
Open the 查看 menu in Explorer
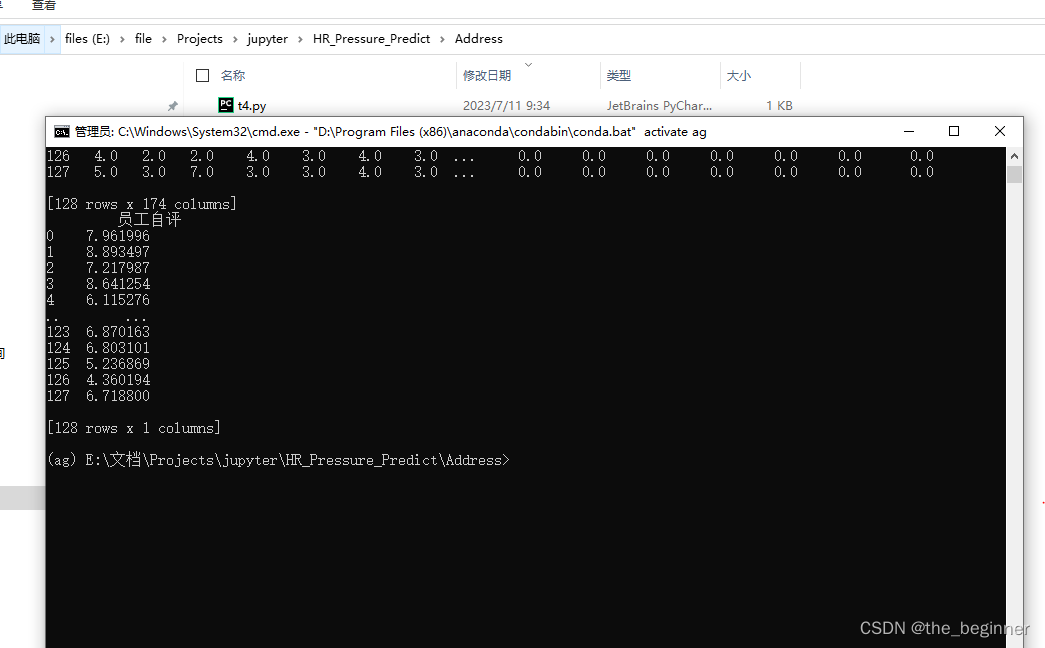point(44,6)
